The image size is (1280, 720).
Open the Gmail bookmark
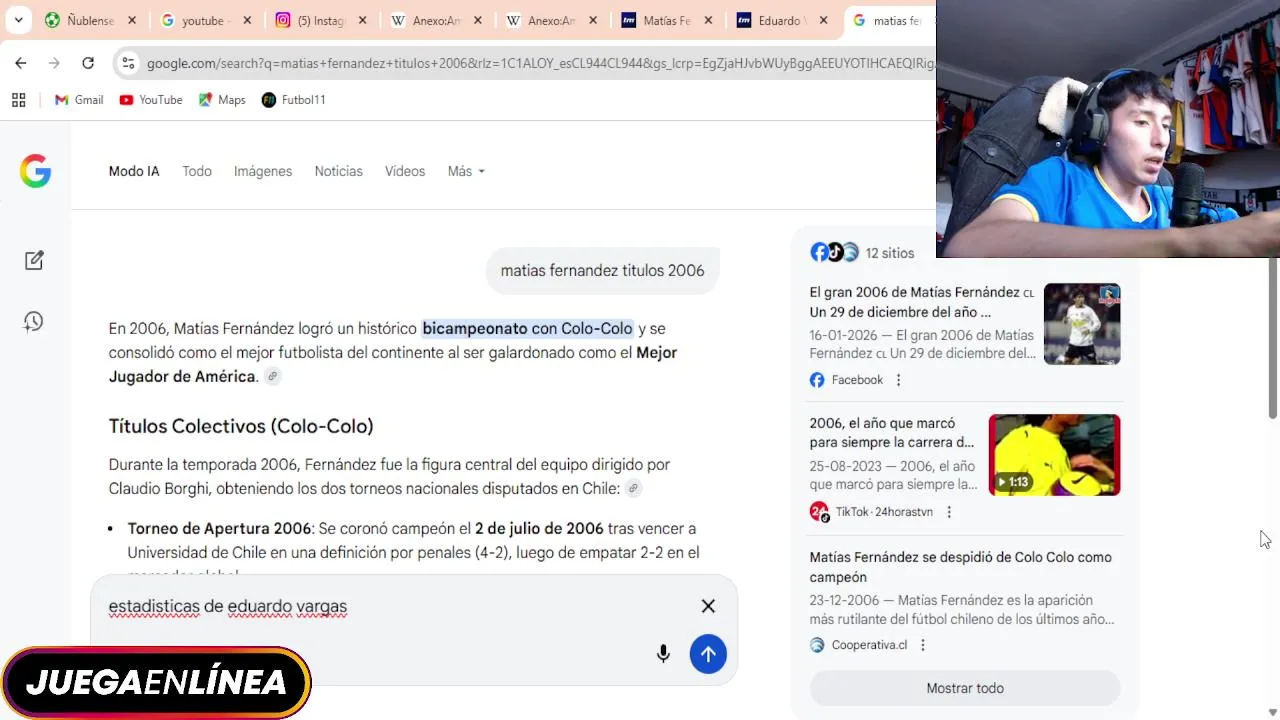79,100
